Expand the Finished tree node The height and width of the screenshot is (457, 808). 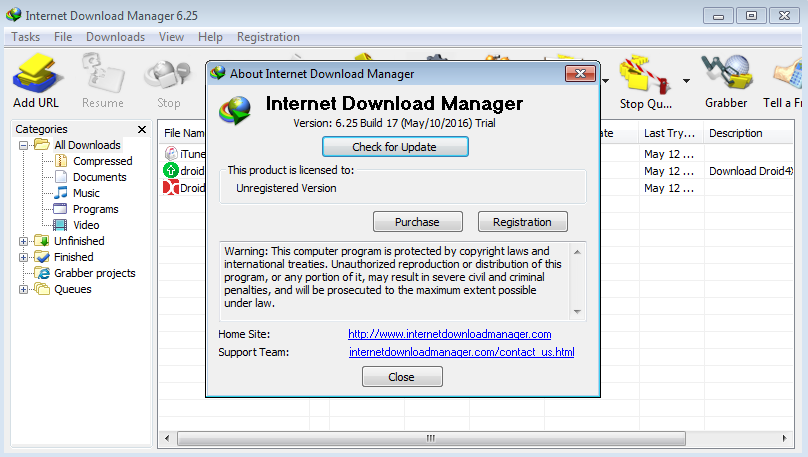(23, 257)
